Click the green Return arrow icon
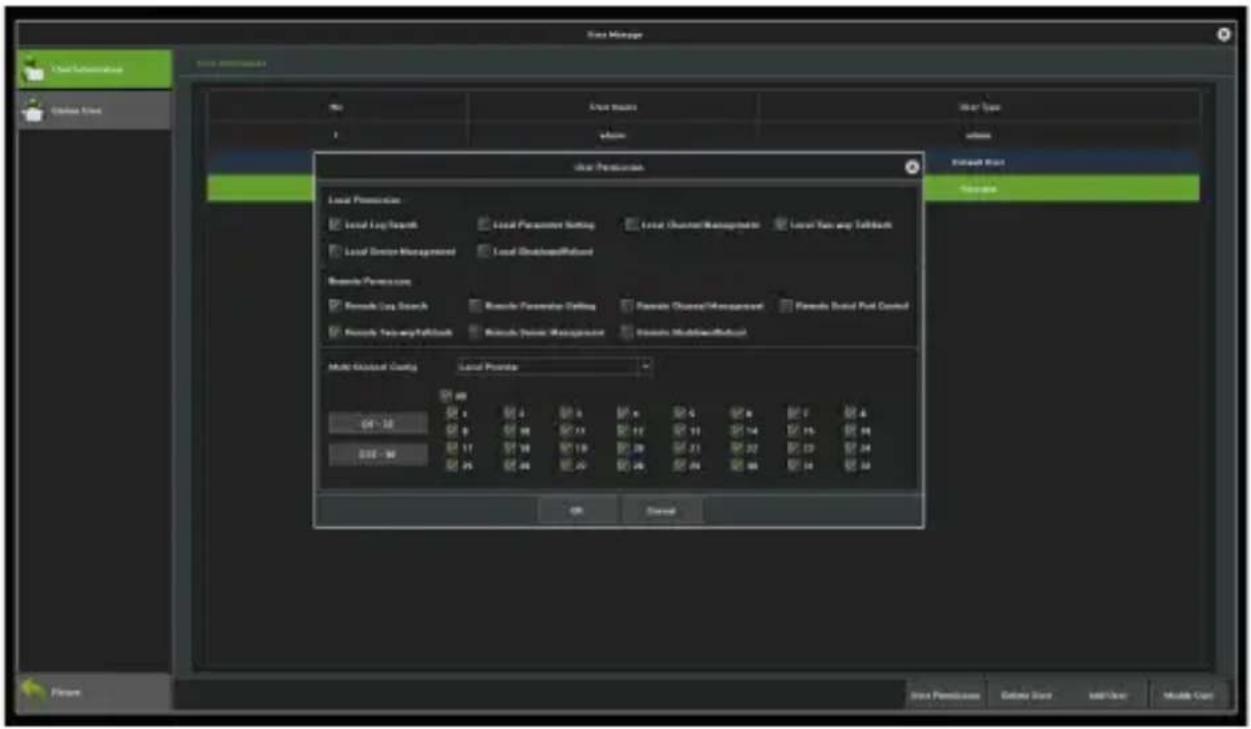1251x729 pixels. click(x=33, y=691)
